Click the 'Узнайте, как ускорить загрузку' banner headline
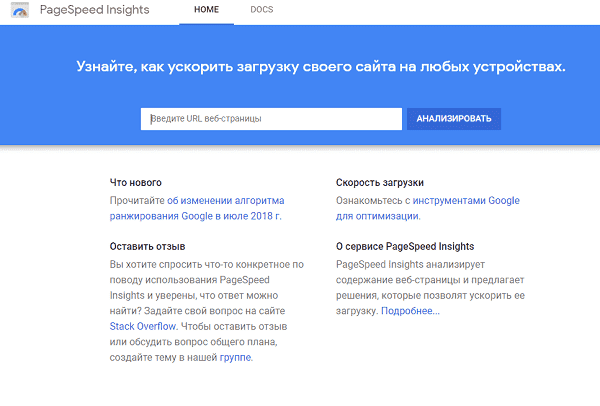600x406 pixels. point(321,67)
